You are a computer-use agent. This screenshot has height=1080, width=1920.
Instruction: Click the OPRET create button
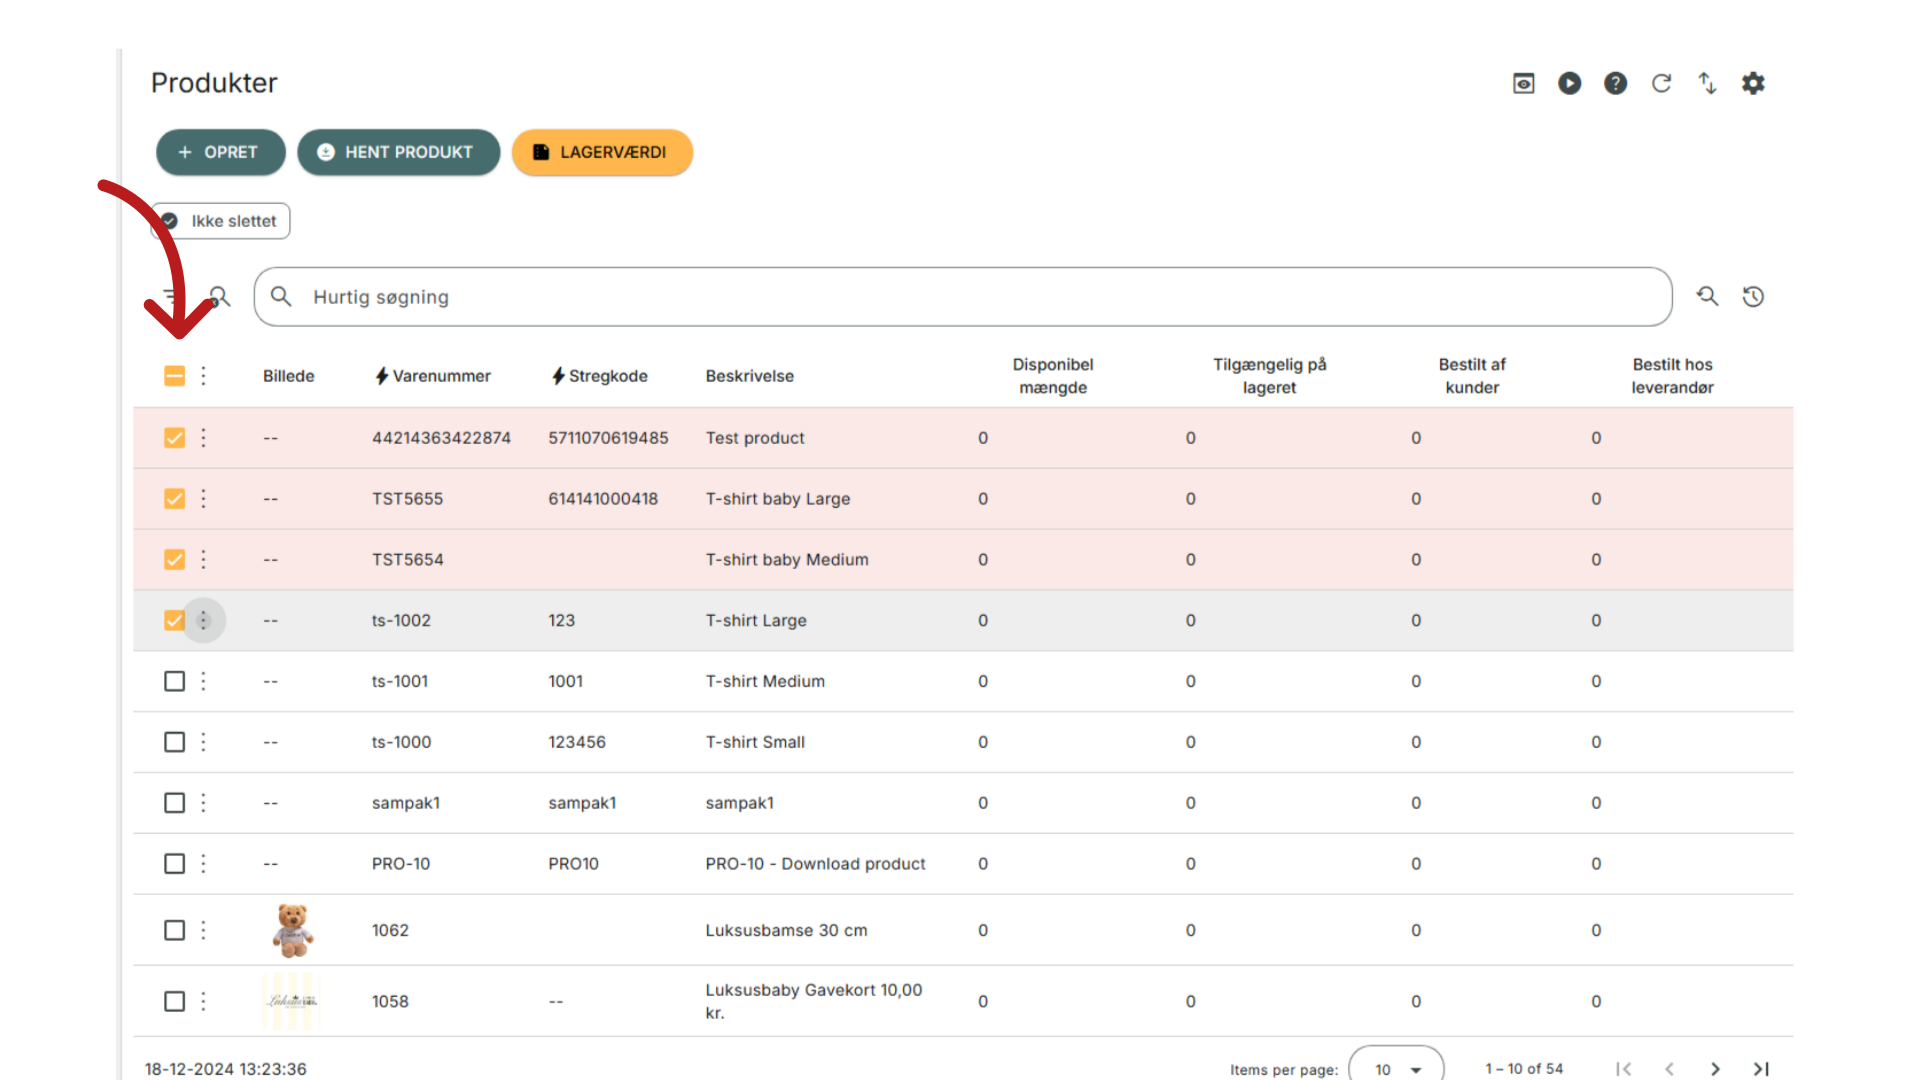pyautogui.click(x=220, y=152)
